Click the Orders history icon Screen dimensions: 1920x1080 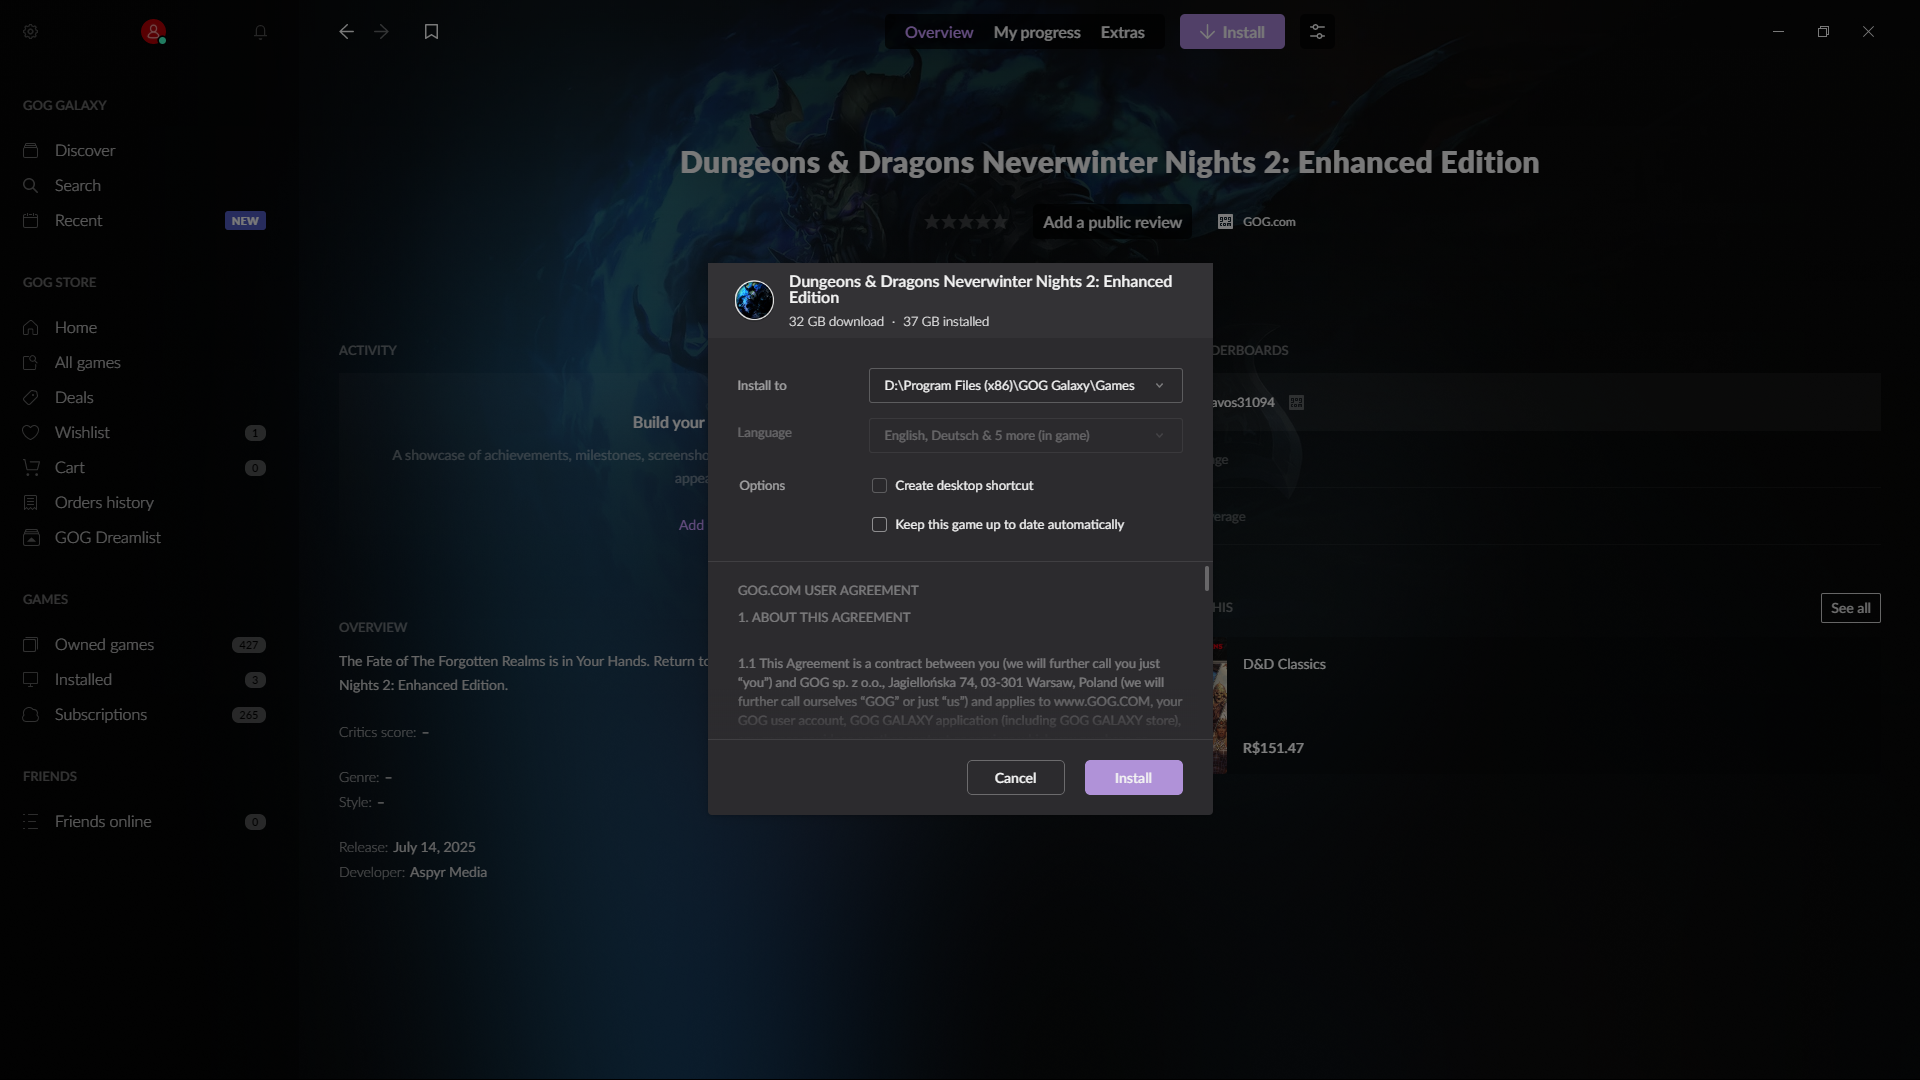[x=31, y=502]
